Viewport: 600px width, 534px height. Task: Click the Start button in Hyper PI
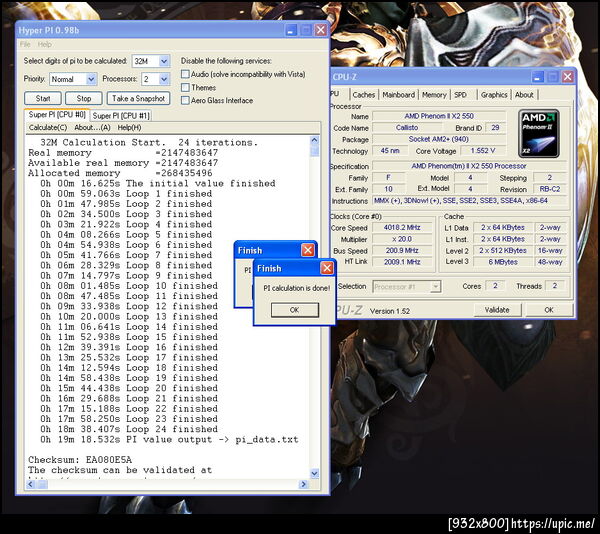point(43,98)
